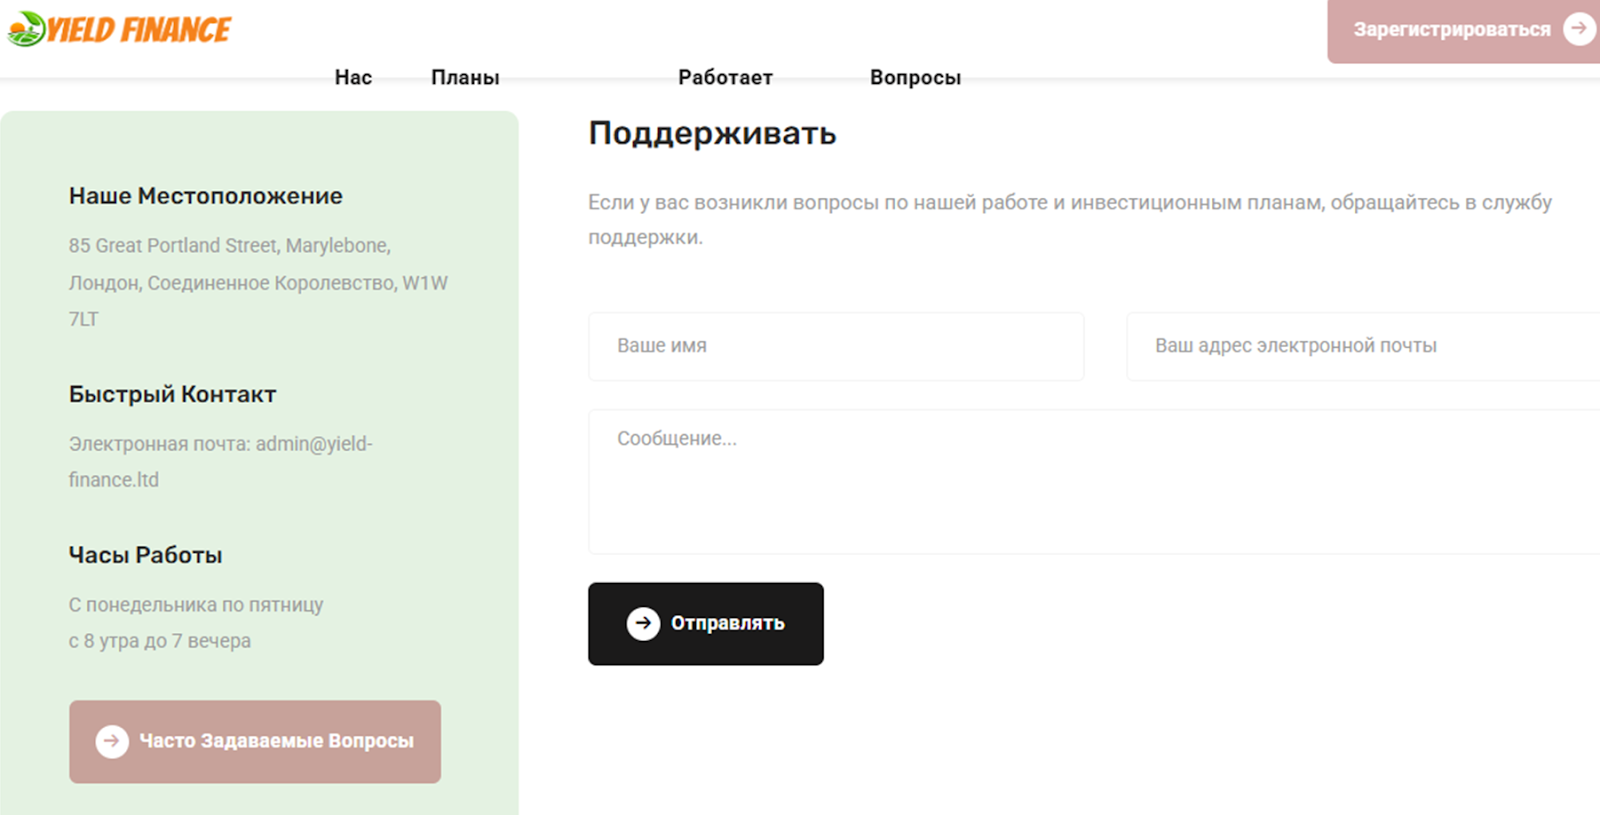Click the С понедельника по пятницу text
This screenshot has height=815, width=1600.
click(196, 605)
